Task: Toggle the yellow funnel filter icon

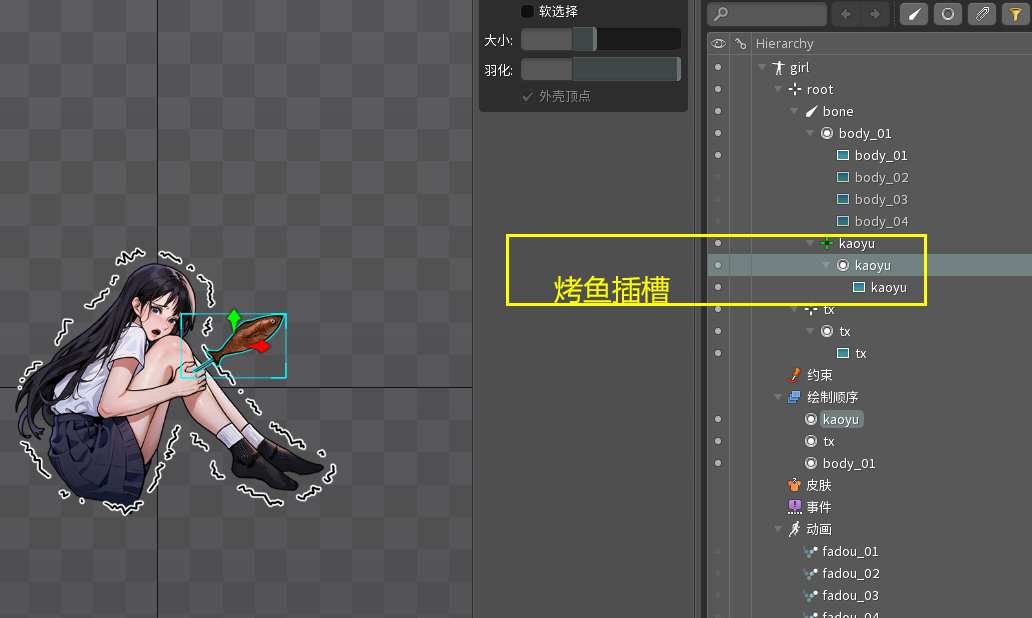Action: (1014, 14)
